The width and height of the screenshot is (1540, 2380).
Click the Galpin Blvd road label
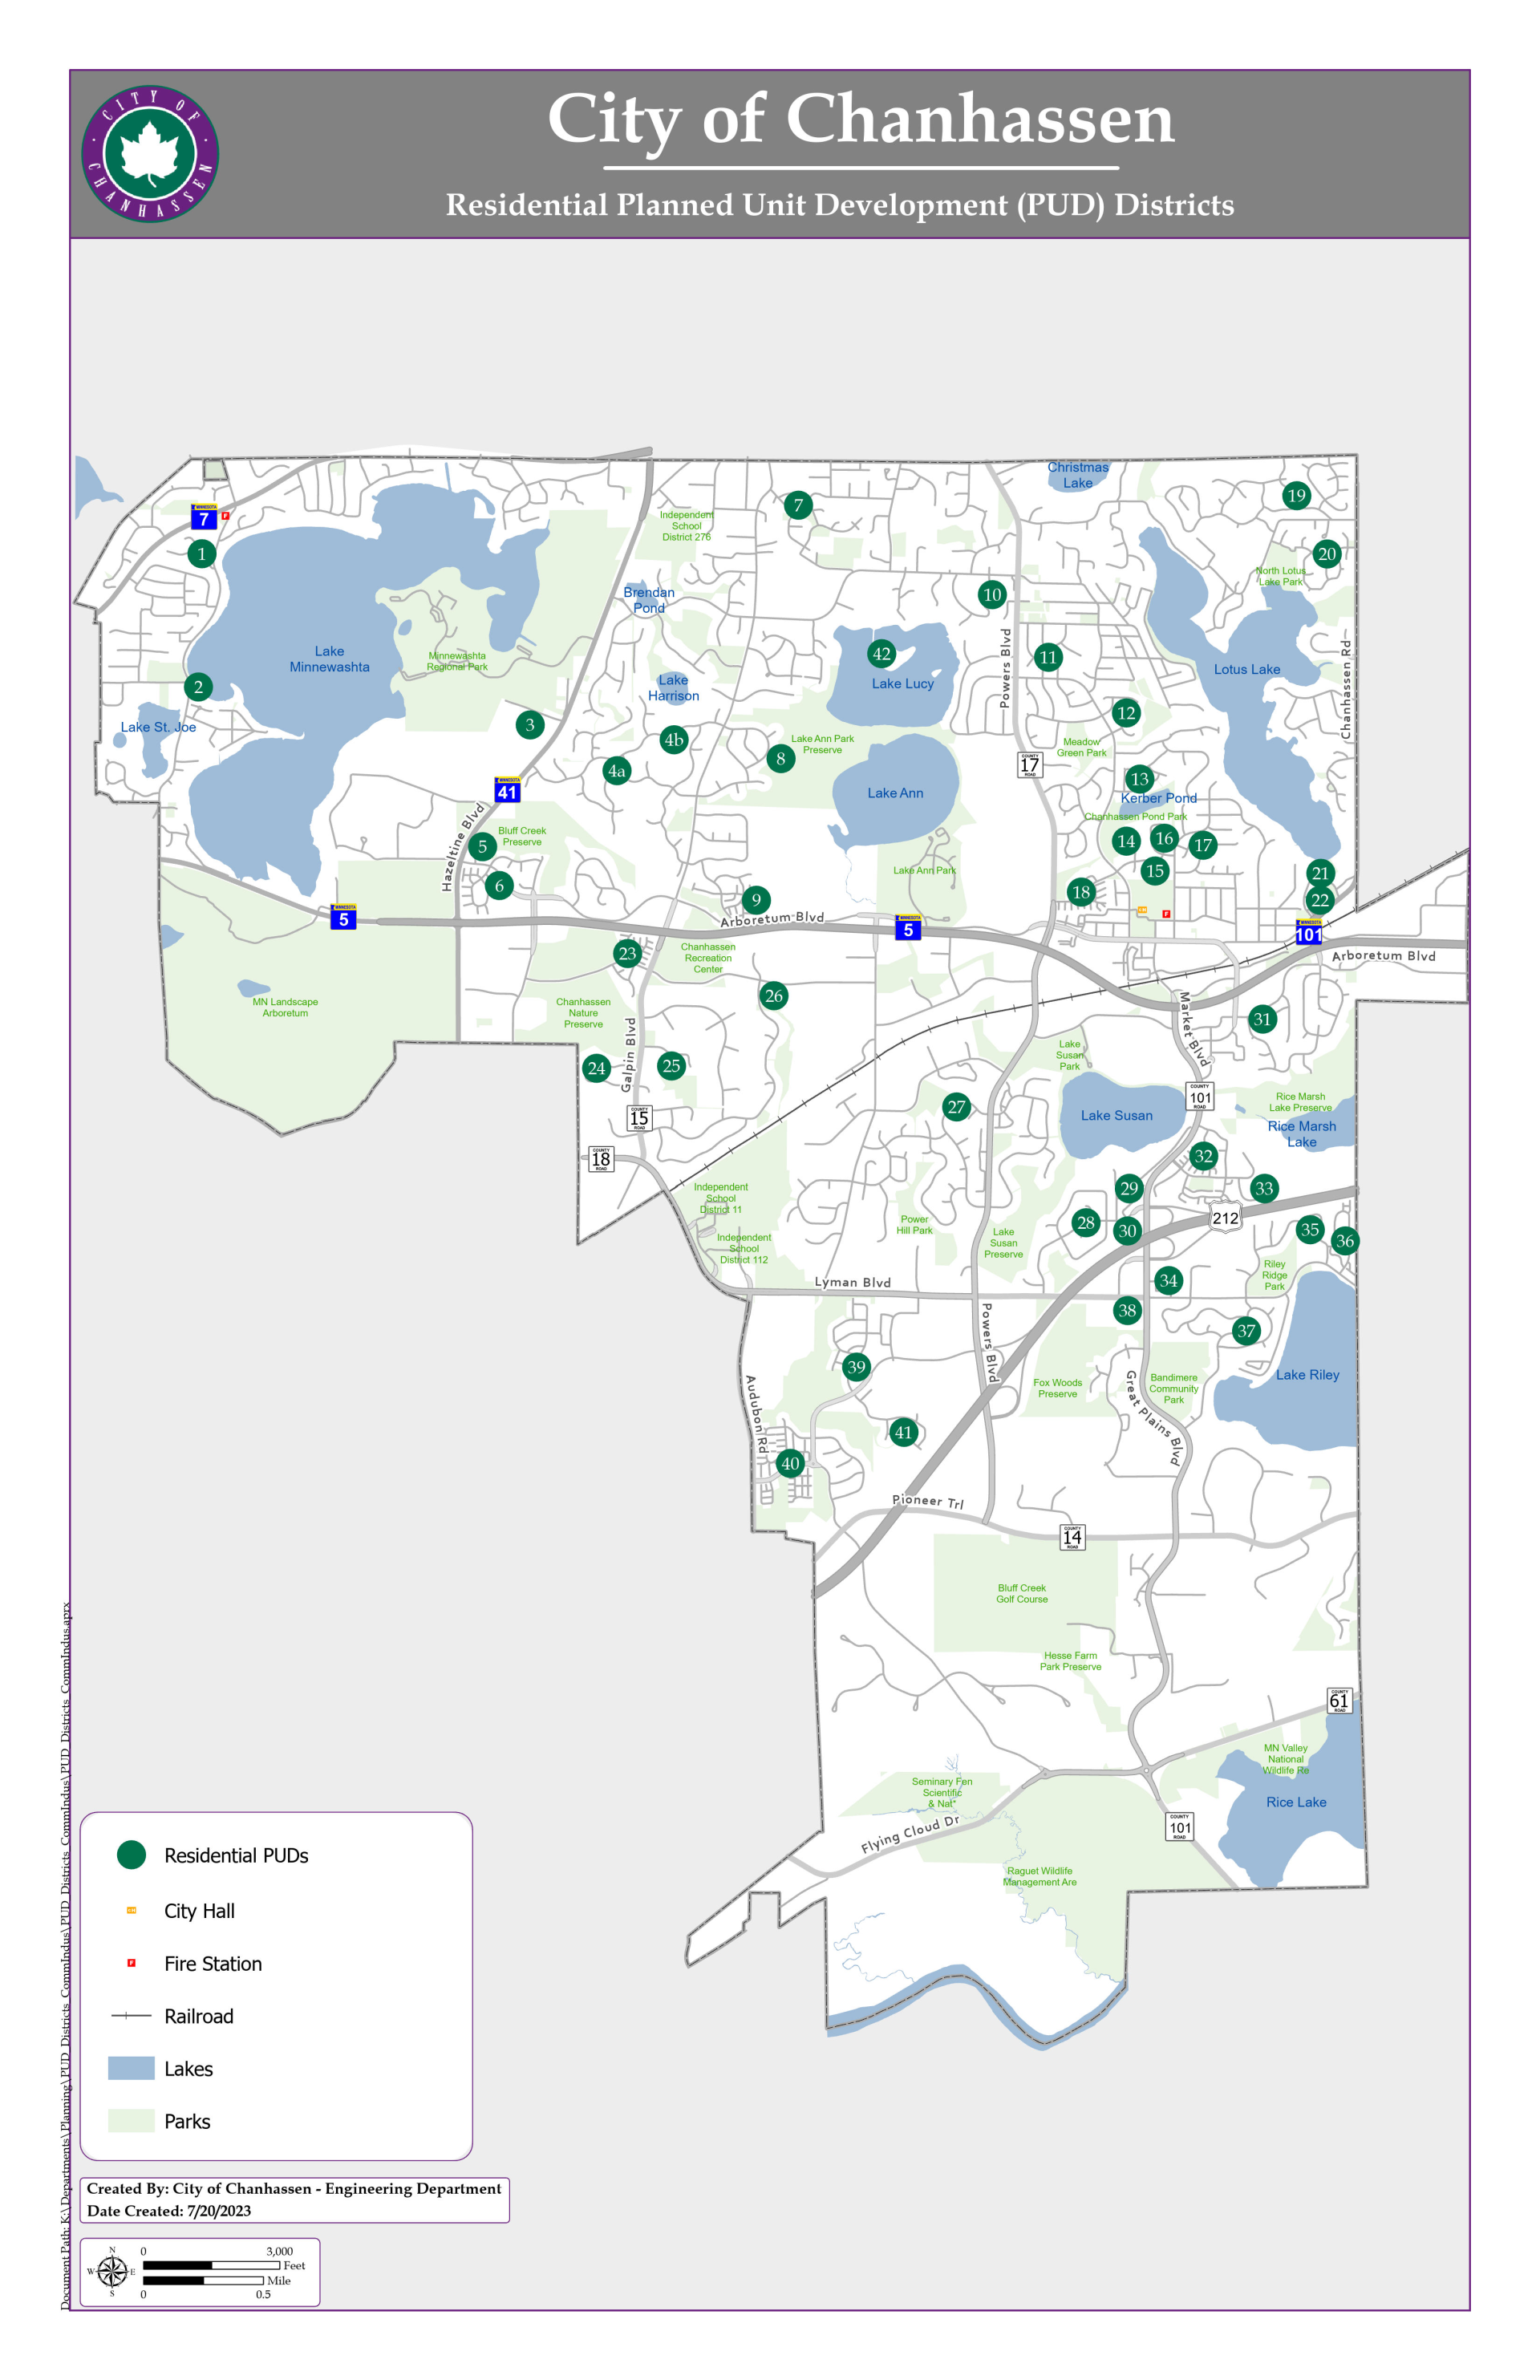pyautogui.click(x=629, y=1055)
